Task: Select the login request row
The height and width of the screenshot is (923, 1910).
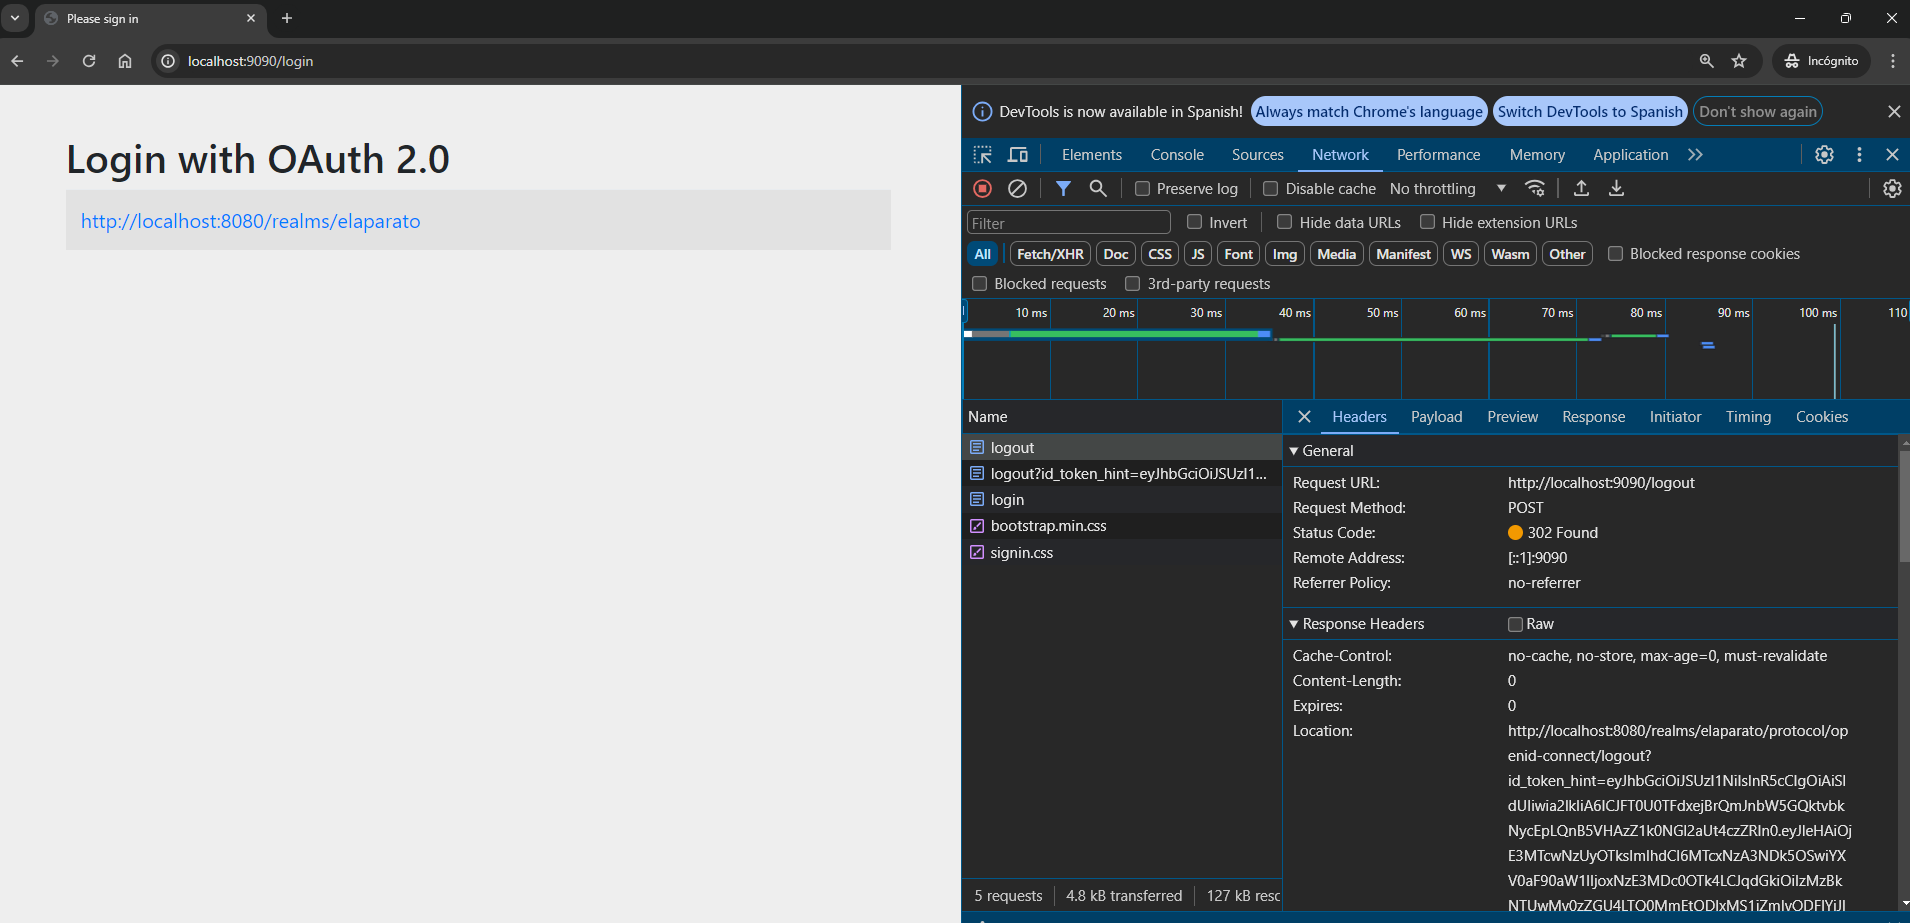Action: tap(1121, 500)
